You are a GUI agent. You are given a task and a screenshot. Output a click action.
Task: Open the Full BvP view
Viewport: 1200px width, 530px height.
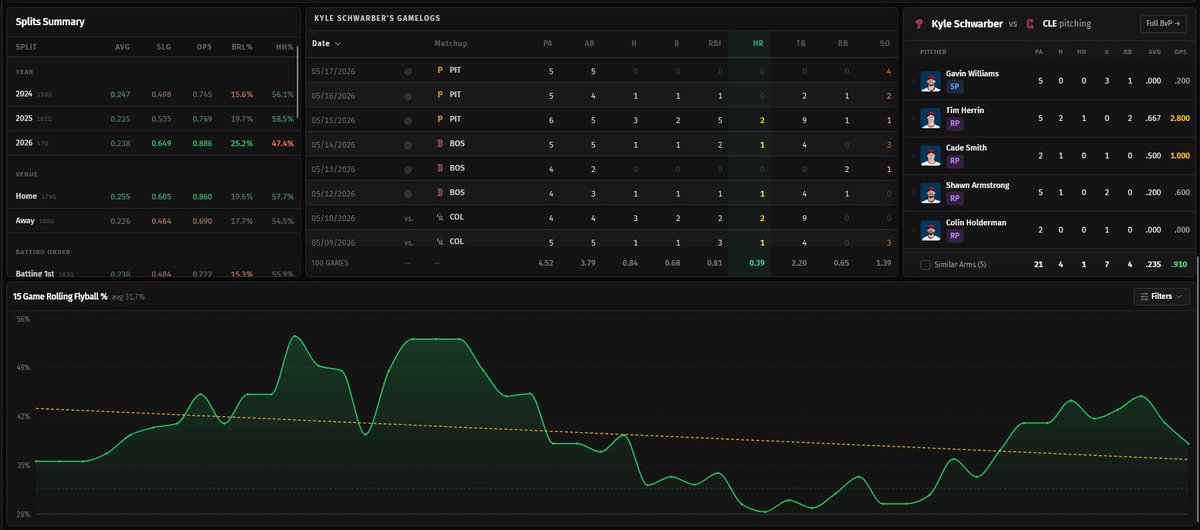coord(1163,23)
